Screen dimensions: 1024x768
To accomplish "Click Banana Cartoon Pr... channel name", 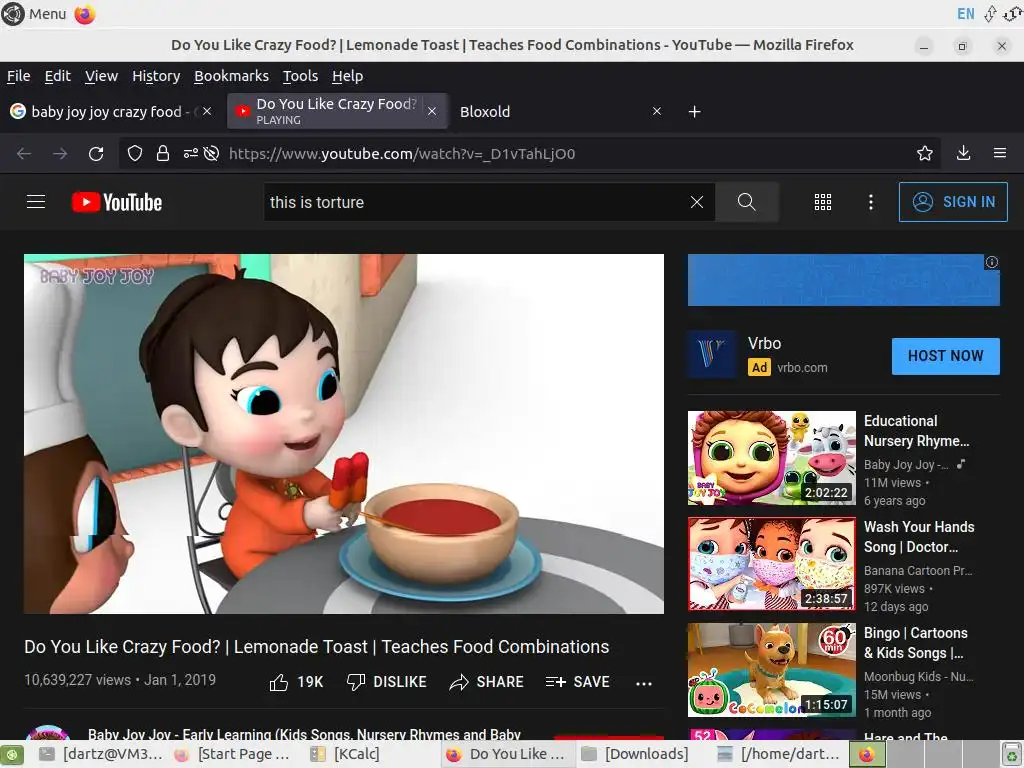I will pos(918,571).
